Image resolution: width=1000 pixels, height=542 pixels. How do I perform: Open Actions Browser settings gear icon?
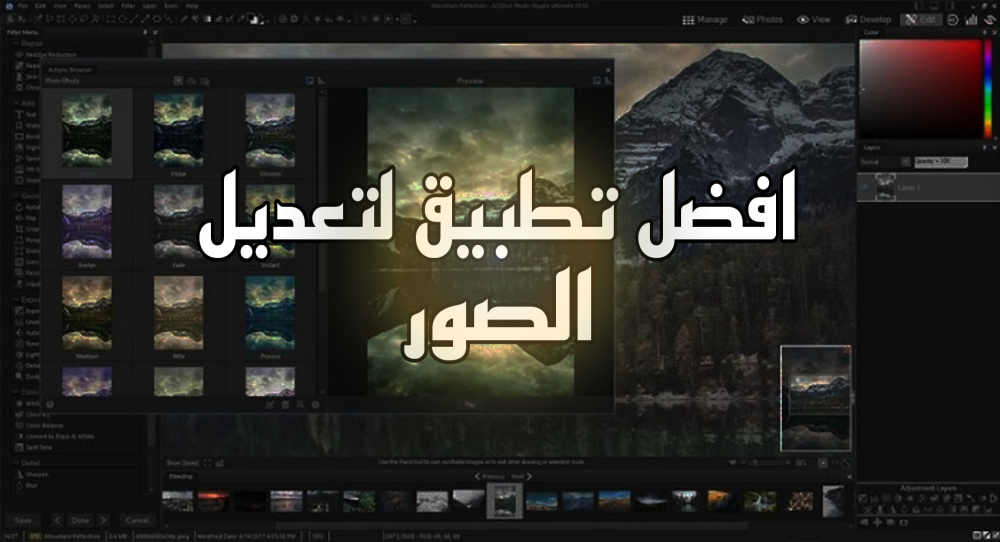coord(315,404)
